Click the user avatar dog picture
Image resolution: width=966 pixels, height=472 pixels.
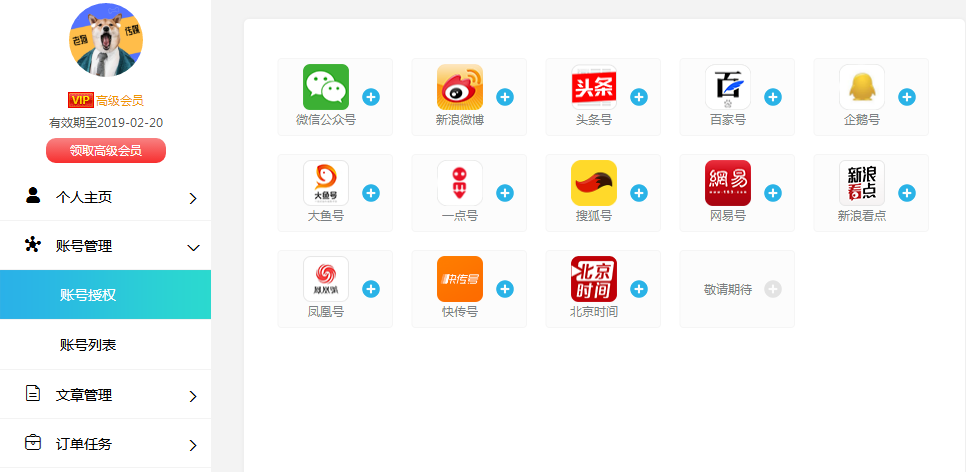point(106,40)
